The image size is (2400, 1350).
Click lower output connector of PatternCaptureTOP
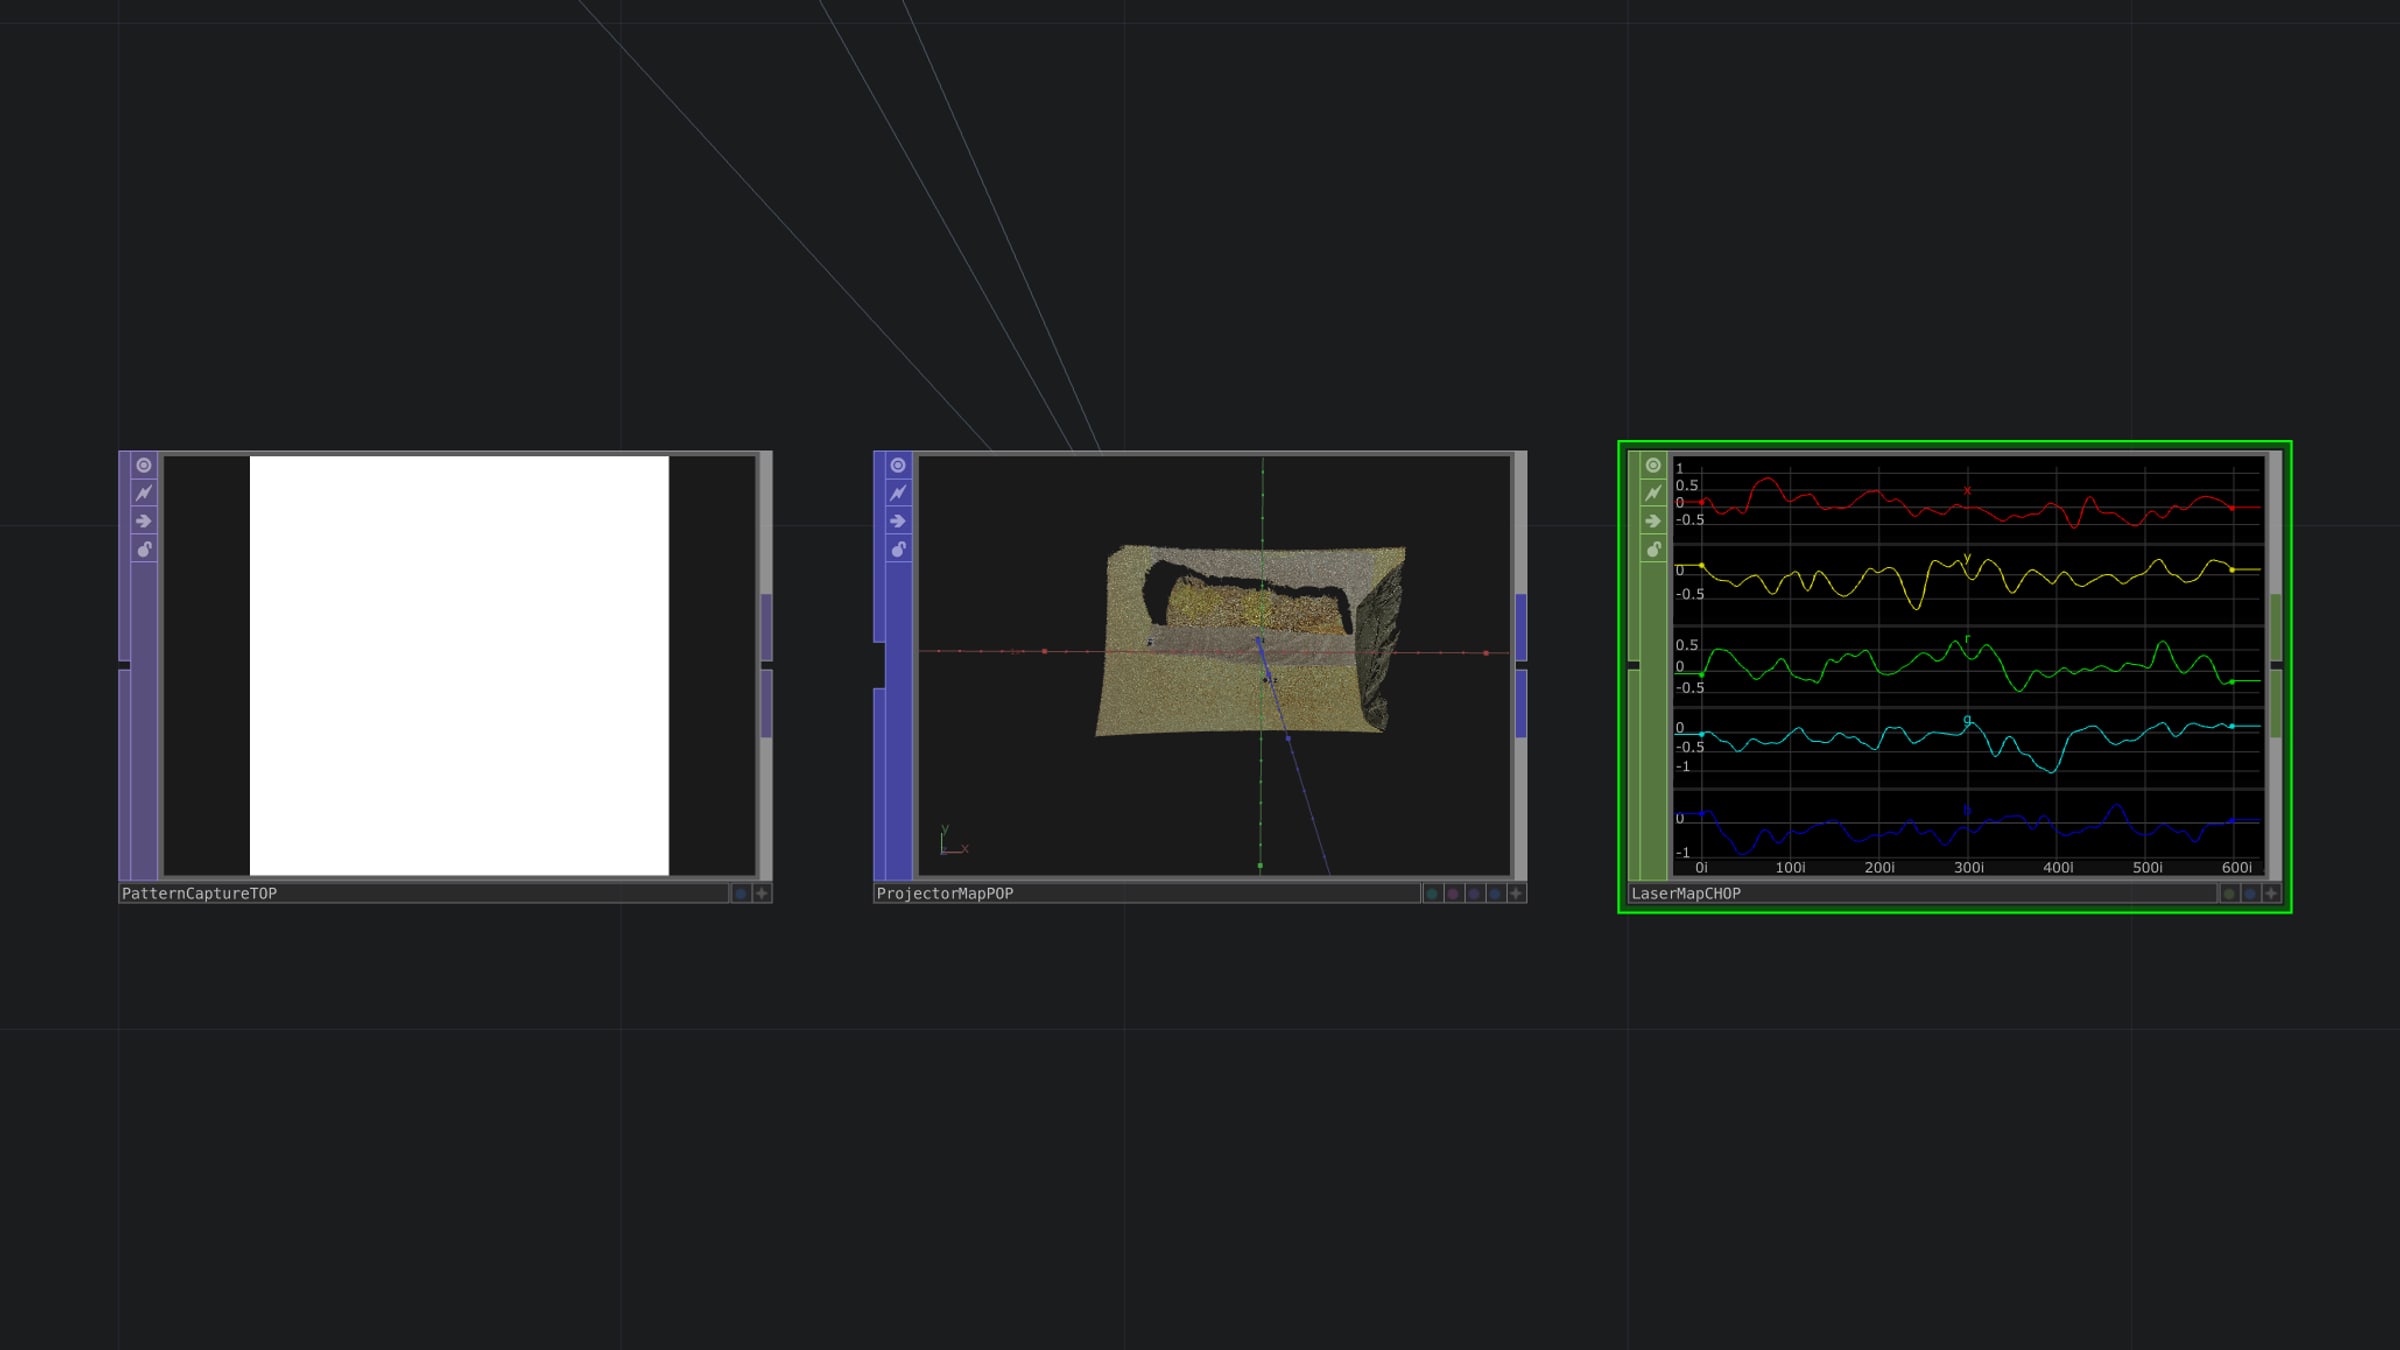click(x=767, y=704)
